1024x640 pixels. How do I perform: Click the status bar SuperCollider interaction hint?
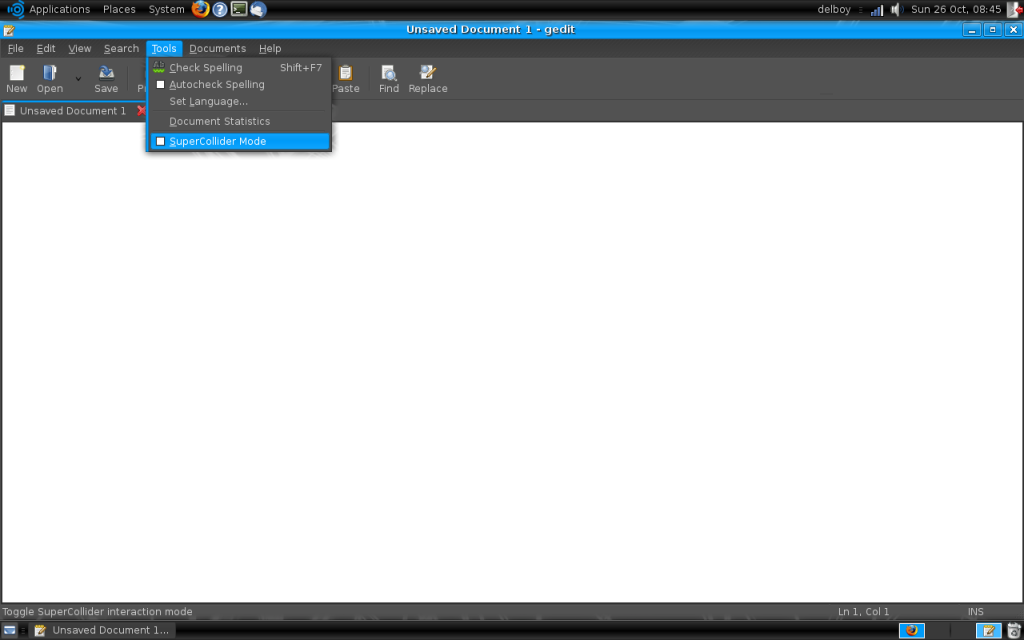tap(97, 612)
